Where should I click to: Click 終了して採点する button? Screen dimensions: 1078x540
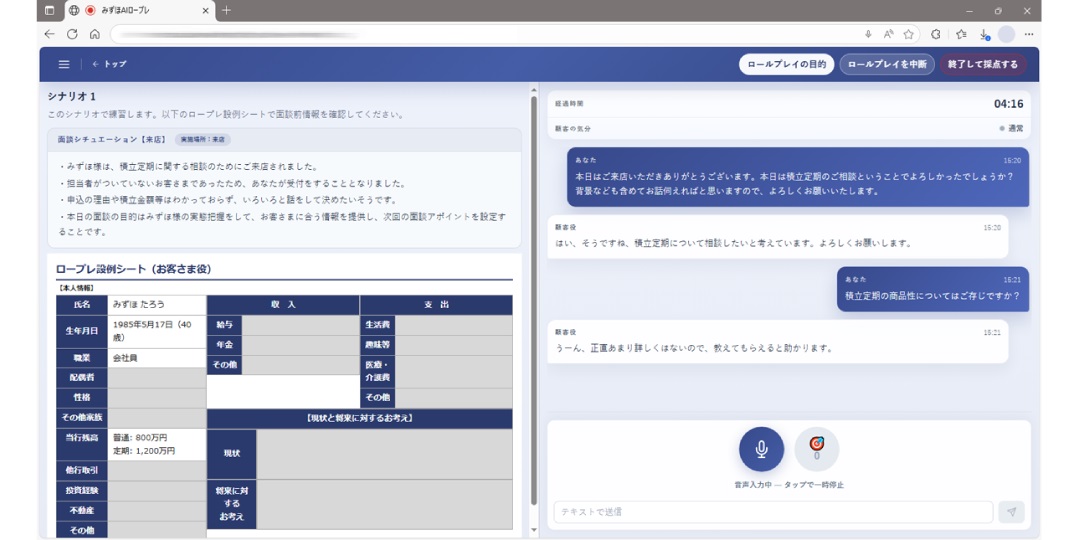982,64
